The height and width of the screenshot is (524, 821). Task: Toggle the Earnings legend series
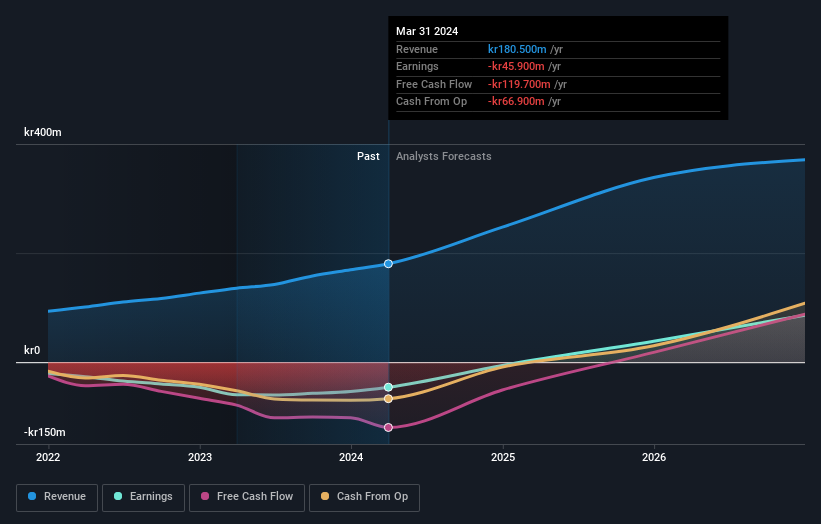pyautogui.click(x=143, y=497)
